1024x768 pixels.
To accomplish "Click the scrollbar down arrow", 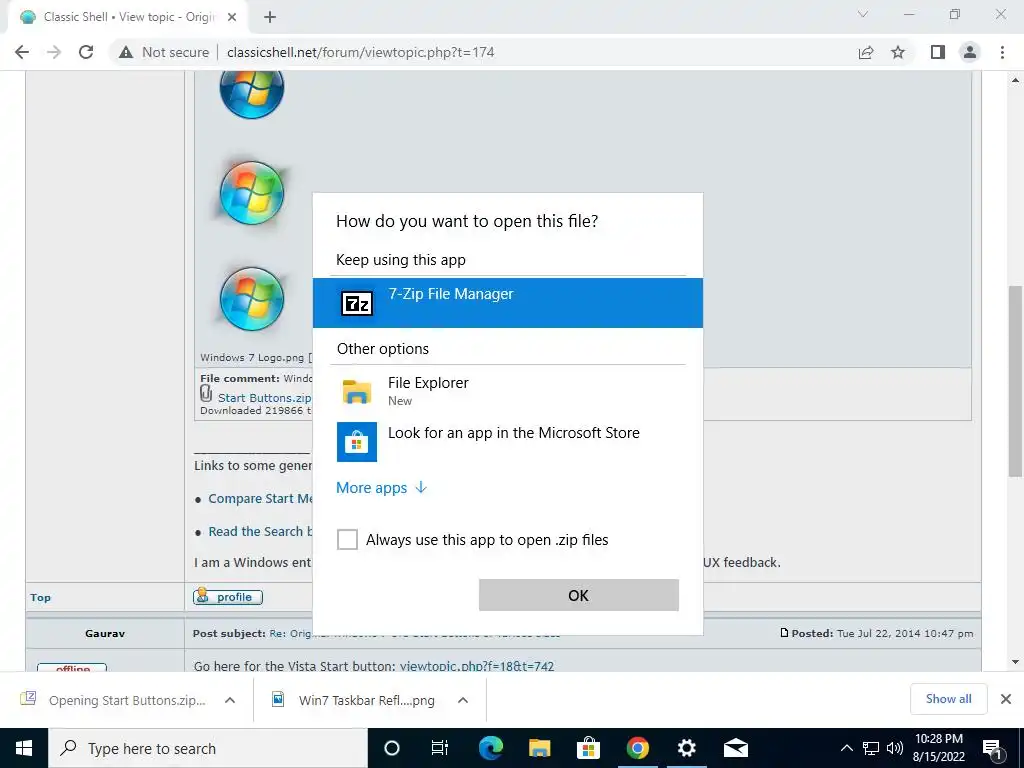I will [x=1015, y=662].
